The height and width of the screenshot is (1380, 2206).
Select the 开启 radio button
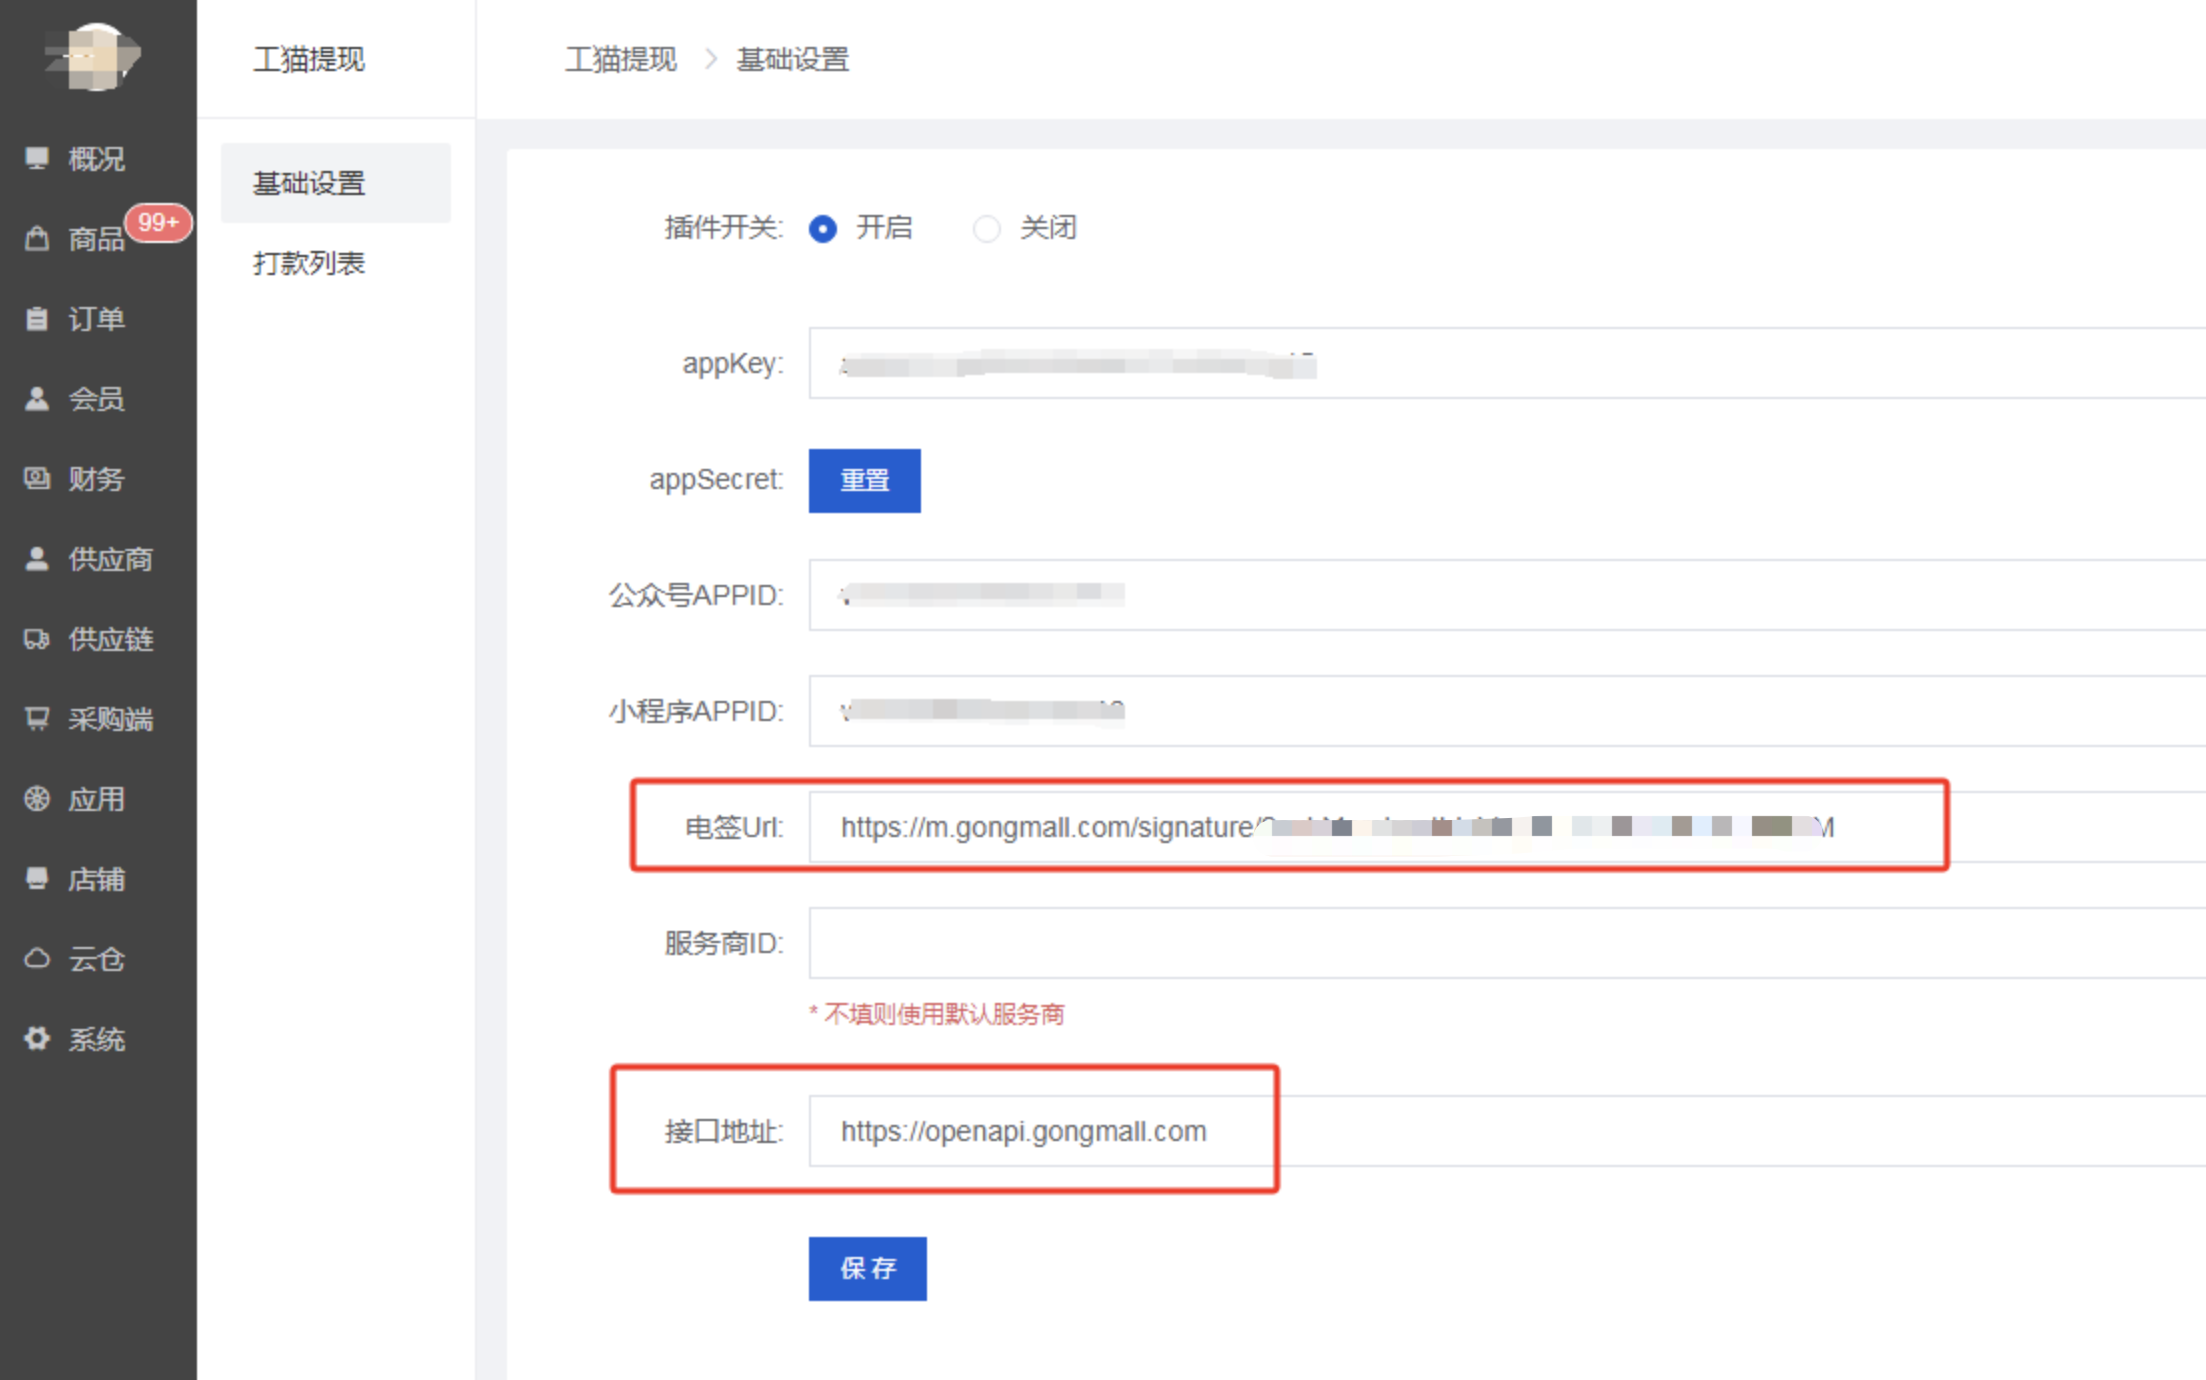click(x=823, y=229)
